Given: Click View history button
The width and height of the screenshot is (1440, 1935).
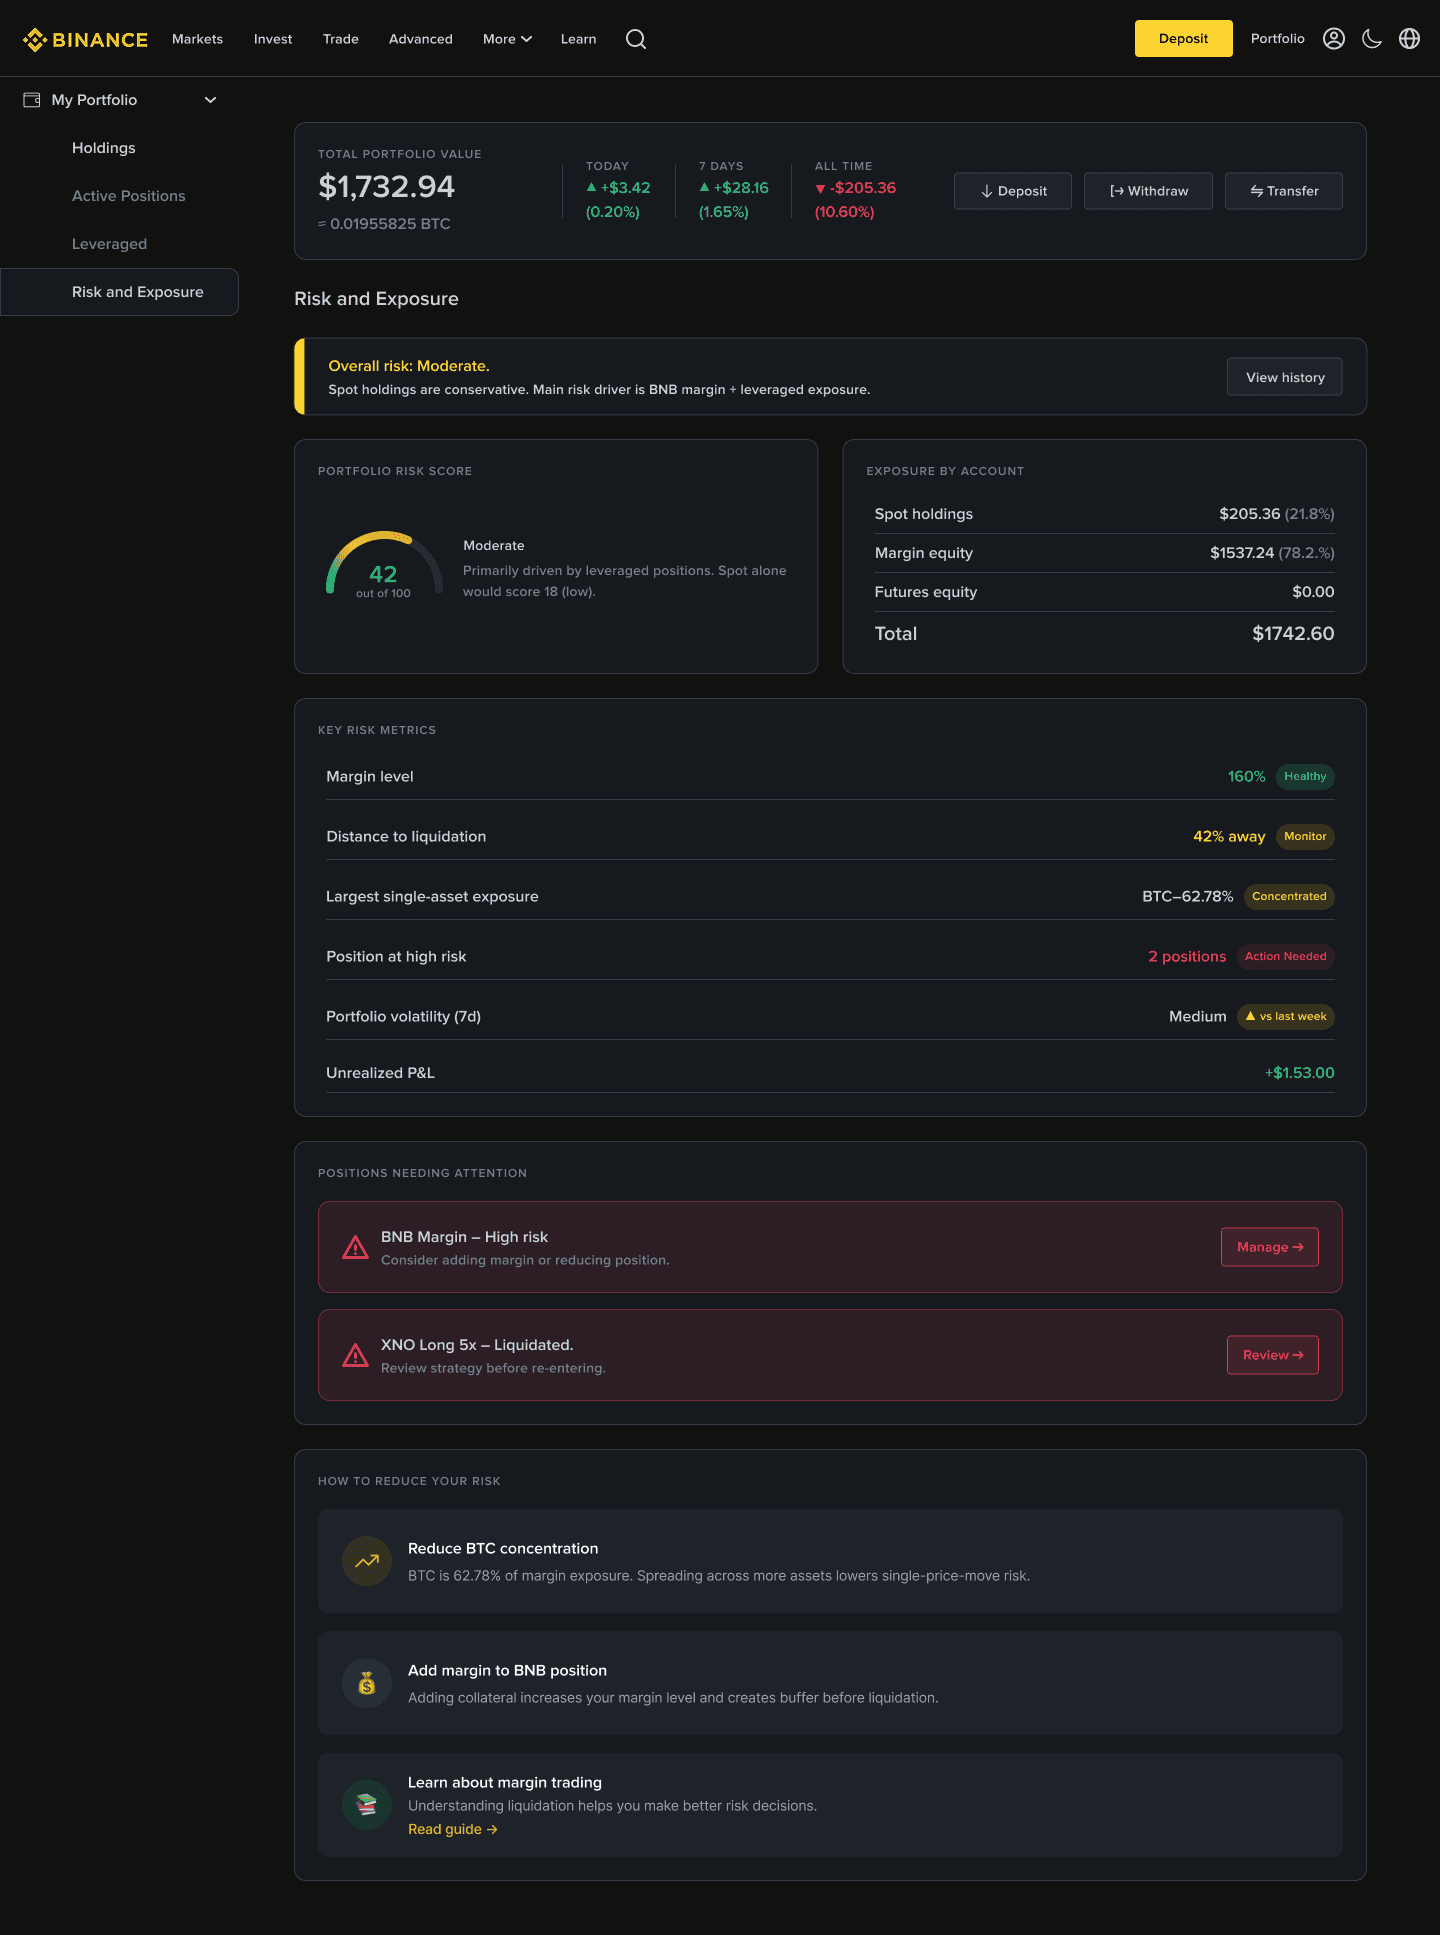Looking at the screenshot, I should click(x=1285, y=377).
